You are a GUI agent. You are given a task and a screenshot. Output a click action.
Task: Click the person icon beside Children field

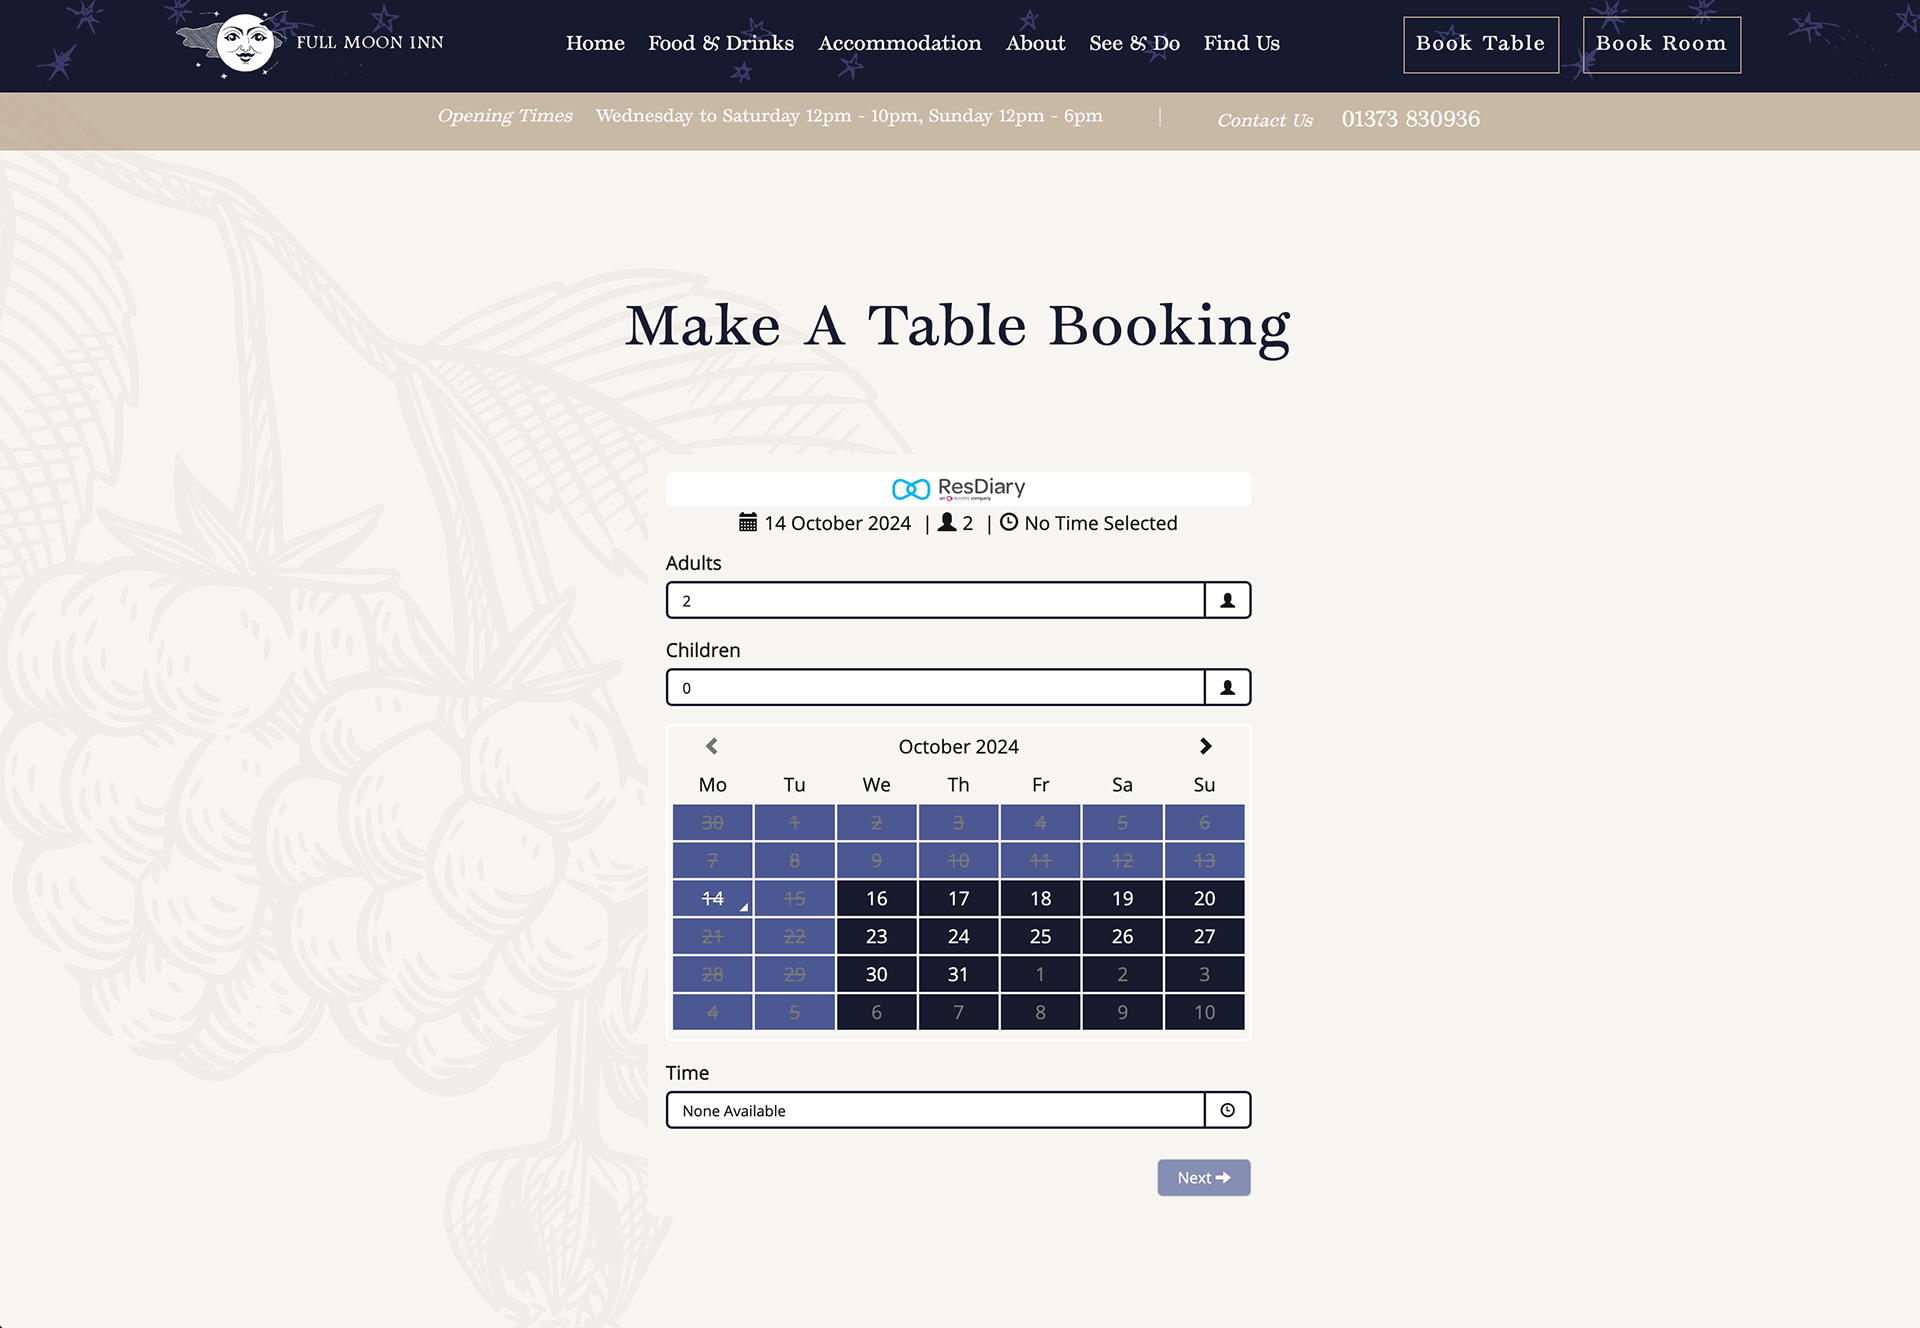1228,687
